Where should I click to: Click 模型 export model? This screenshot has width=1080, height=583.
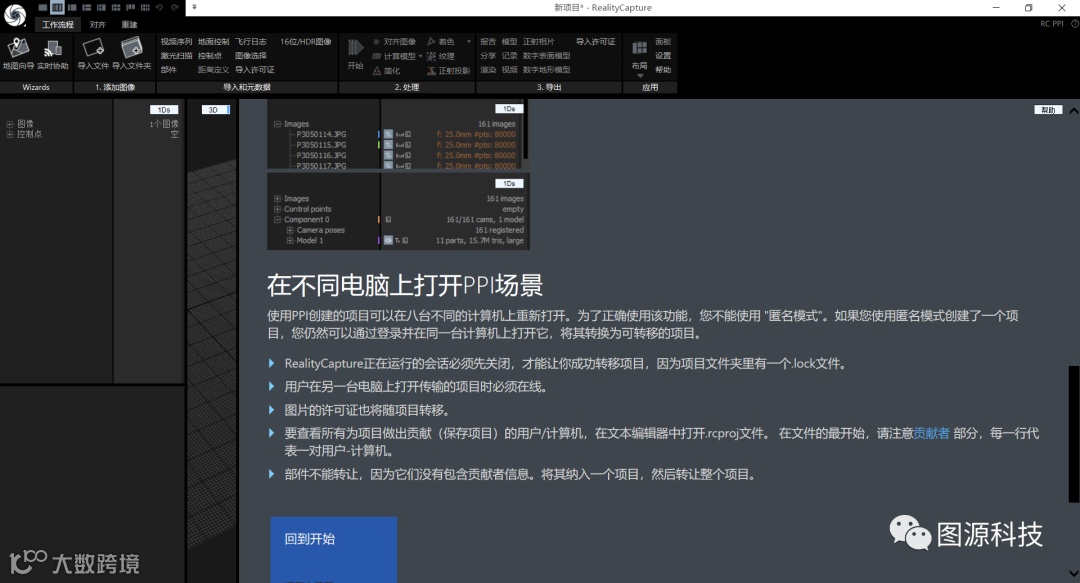pyautogui.click(x=510, y=42)
